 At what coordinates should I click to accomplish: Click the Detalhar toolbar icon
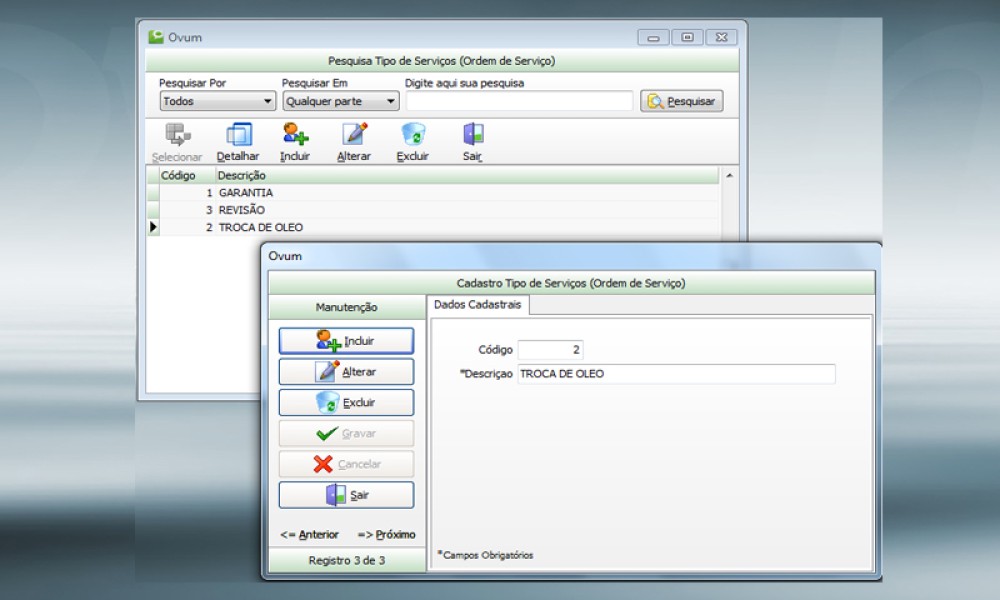point(238,135)
